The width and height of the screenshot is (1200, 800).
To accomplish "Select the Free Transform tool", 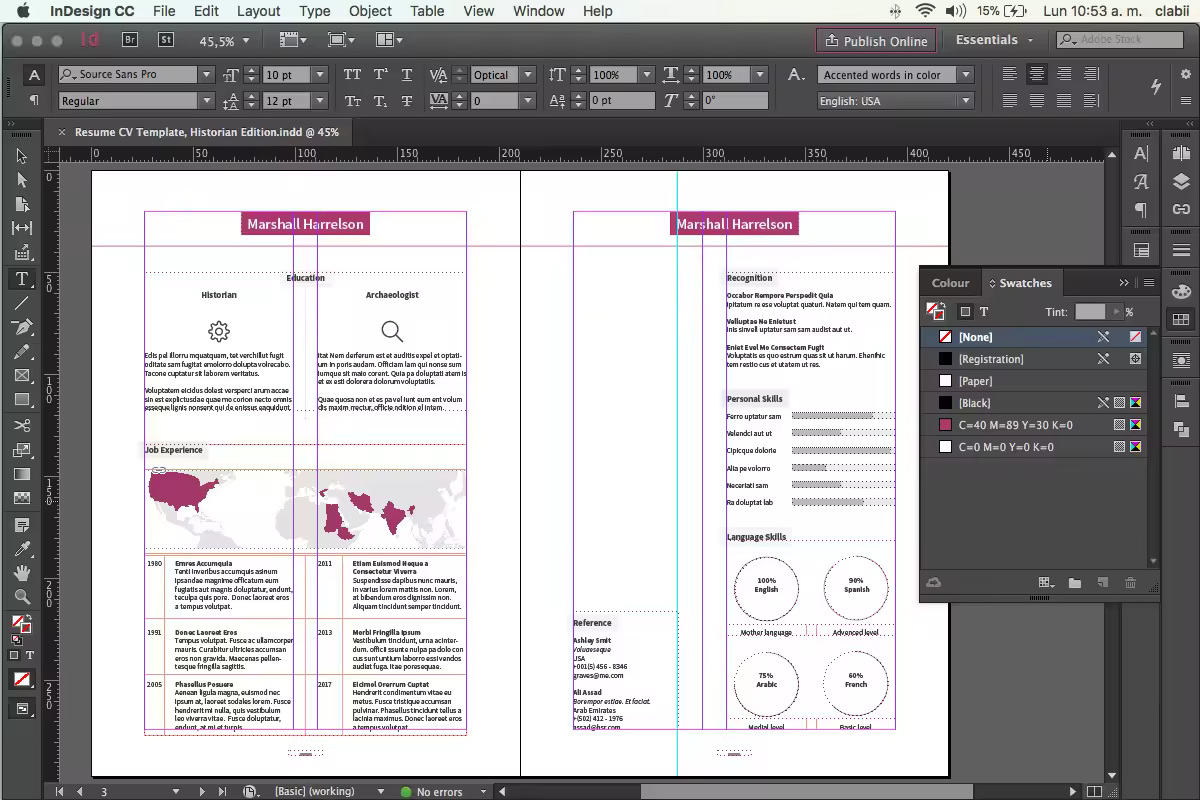I will tap(22, 451).
